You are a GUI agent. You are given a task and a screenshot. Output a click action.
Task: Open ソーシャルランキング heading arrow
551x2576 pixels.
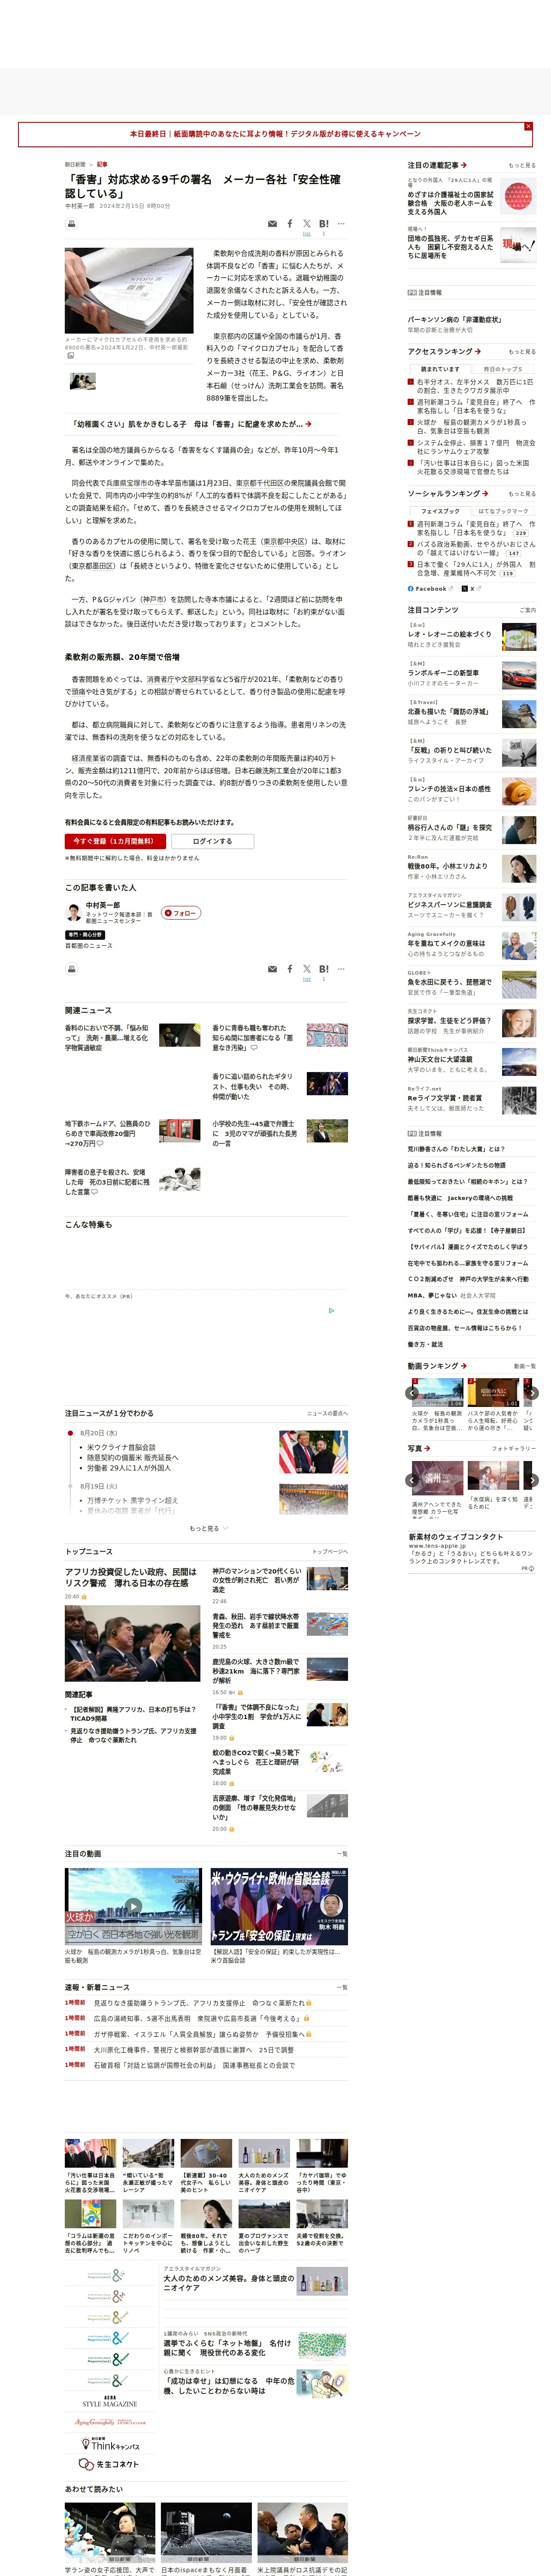(448, 494)
